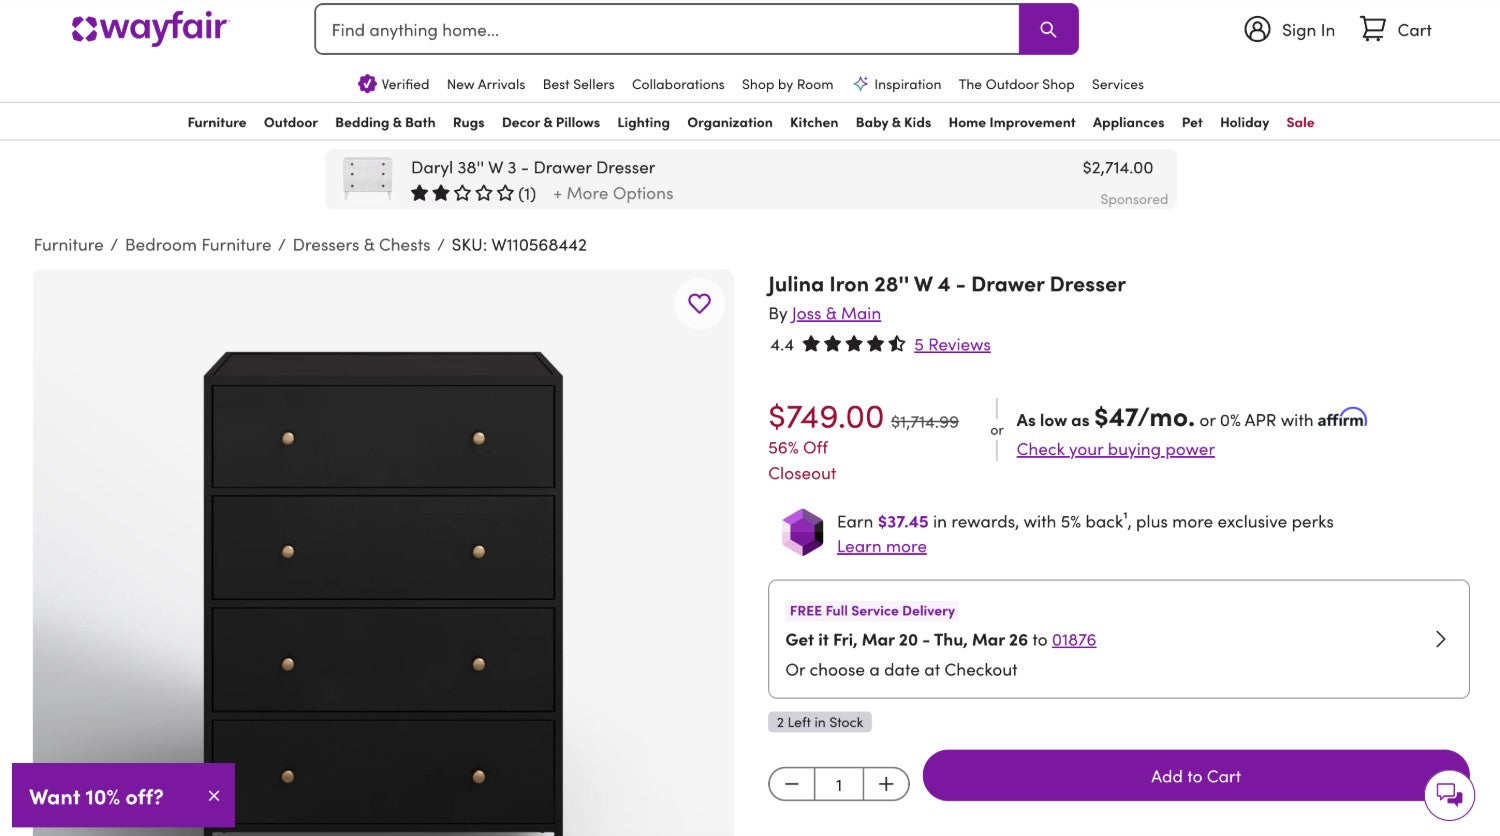This screenshot has height=836, width=1500.
Task: Decrease quantity with the minus button
Action: 792,784
